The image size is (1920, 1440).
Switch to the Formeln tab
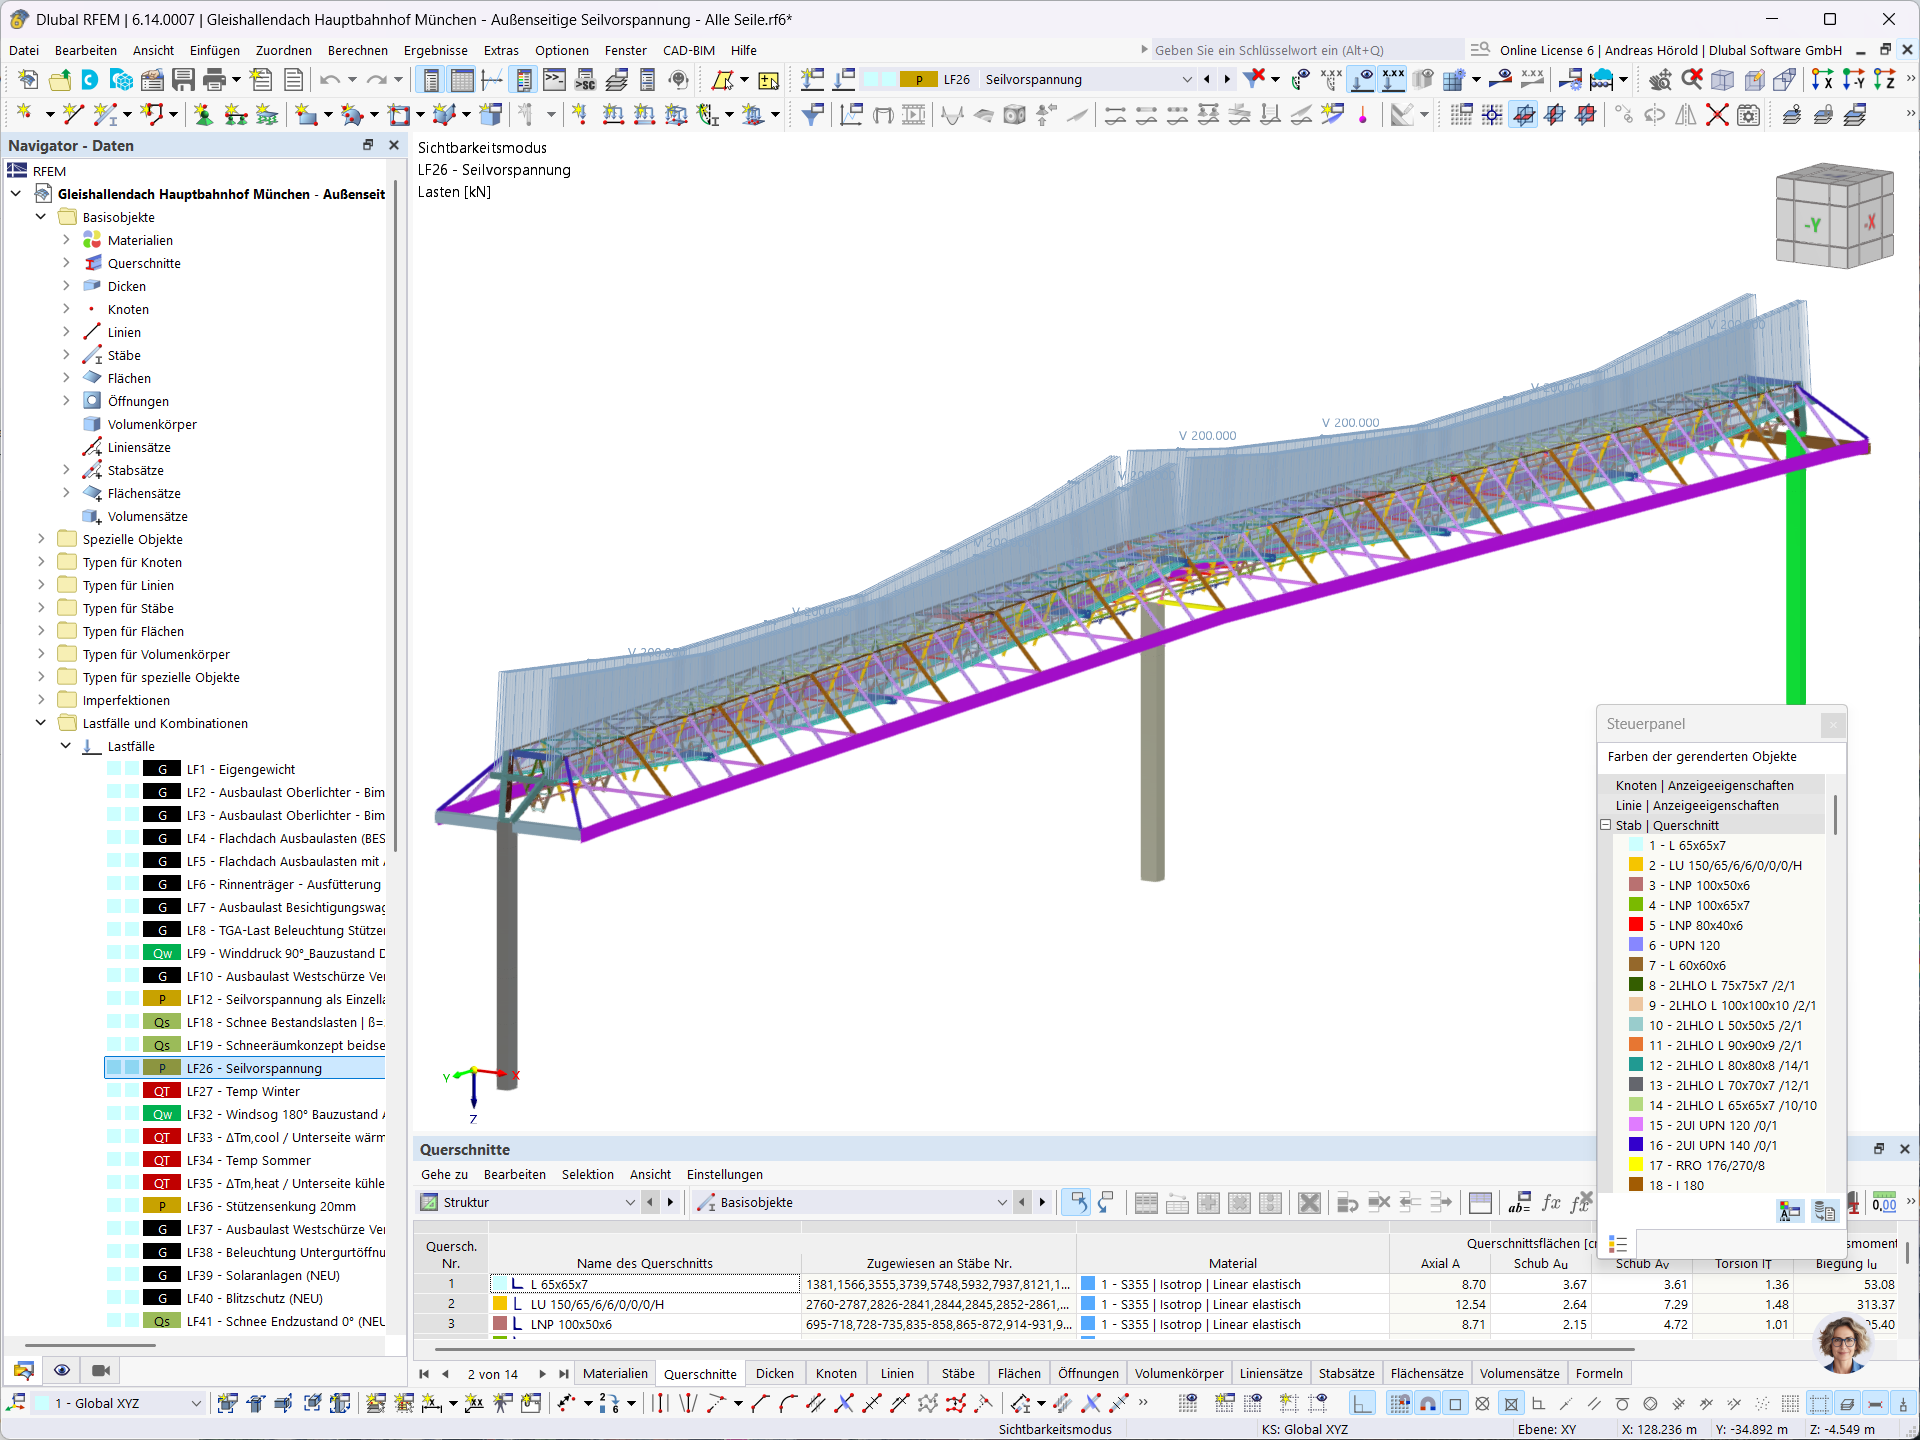[1599, 1373]
